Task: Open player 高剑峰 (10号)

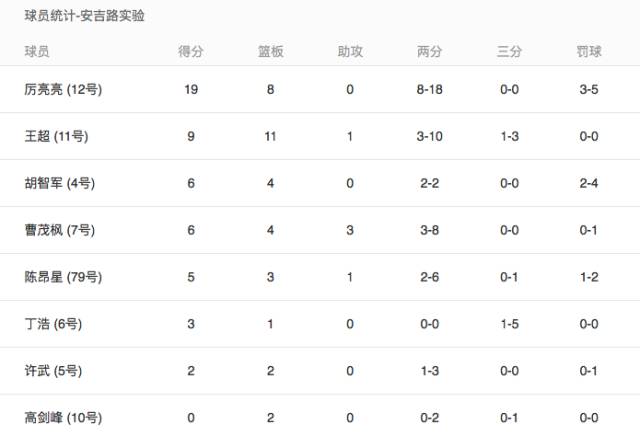Action: point(62,418)
